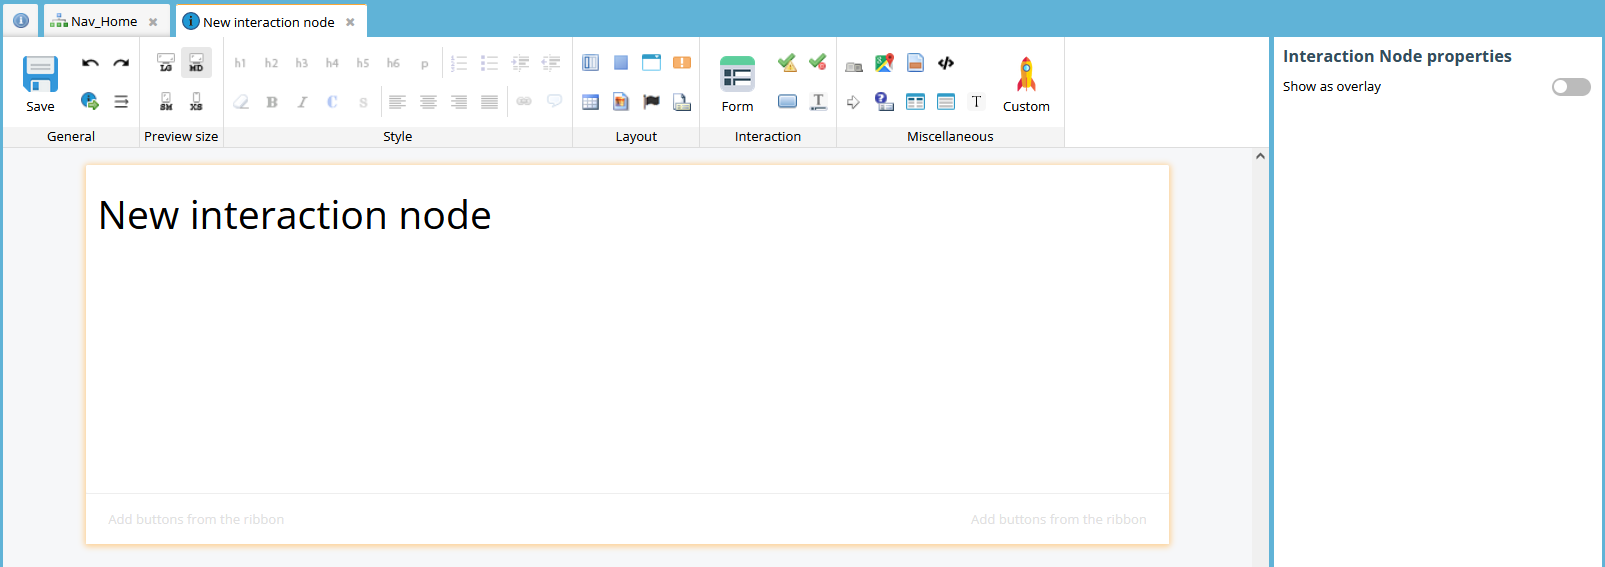Viewport: 1605px width, 567px height.
Task: Click the green checkmark with warning icon
Action: (787, 63)
